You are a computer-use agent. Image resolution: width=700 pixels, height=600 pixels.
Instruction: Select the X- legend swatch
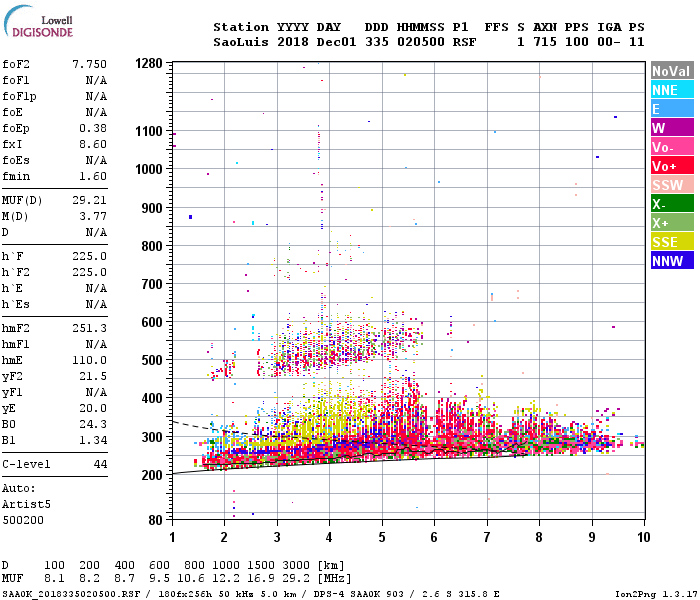672,204
